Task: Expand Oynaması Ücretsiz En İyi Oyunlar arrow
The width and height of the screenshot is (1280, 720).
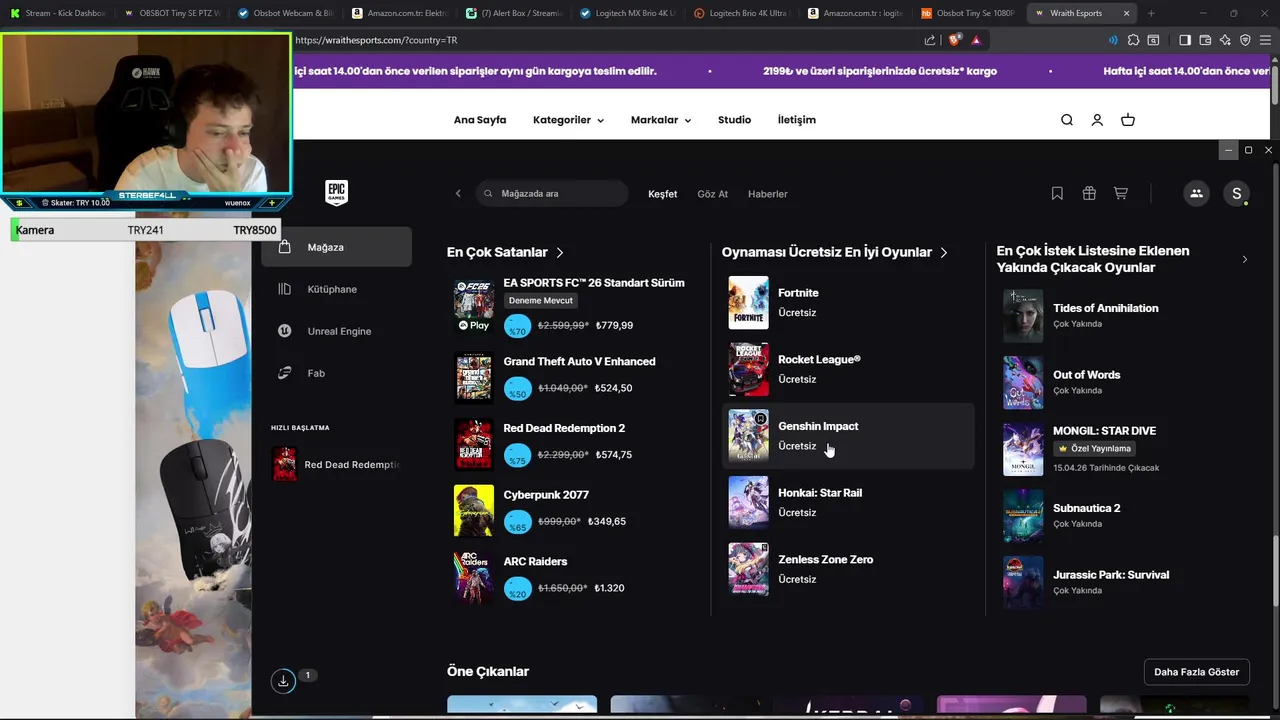Action: [944, 253]
